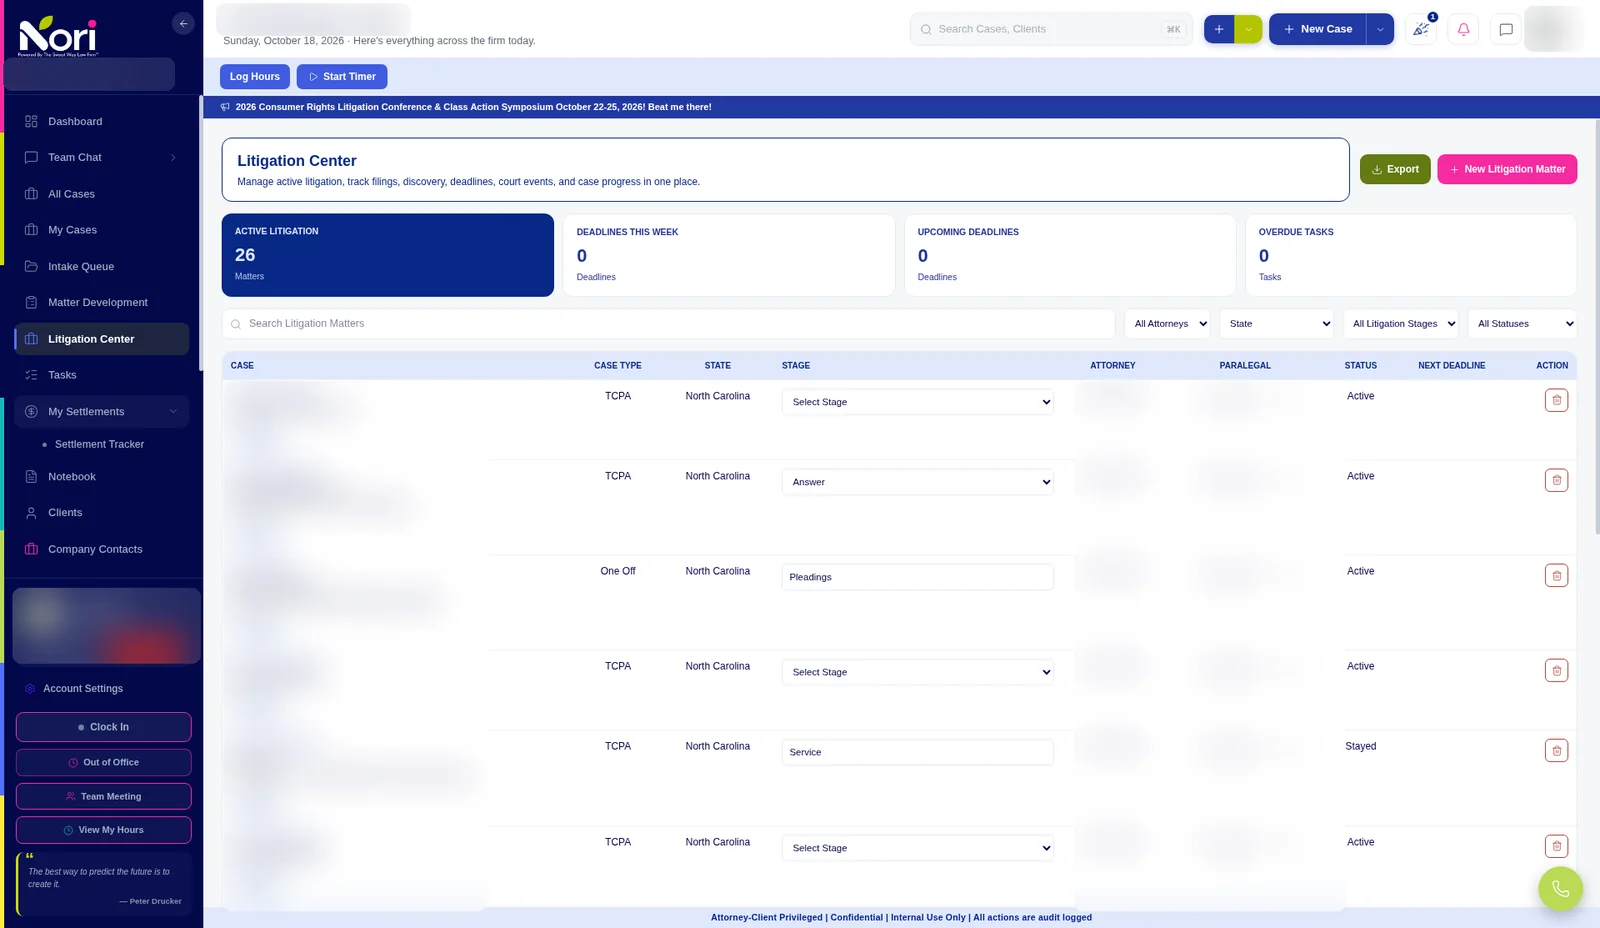Toggle Out of Office status
Image resolution: width=1600 pixels, height=928 pixels.
103,762
